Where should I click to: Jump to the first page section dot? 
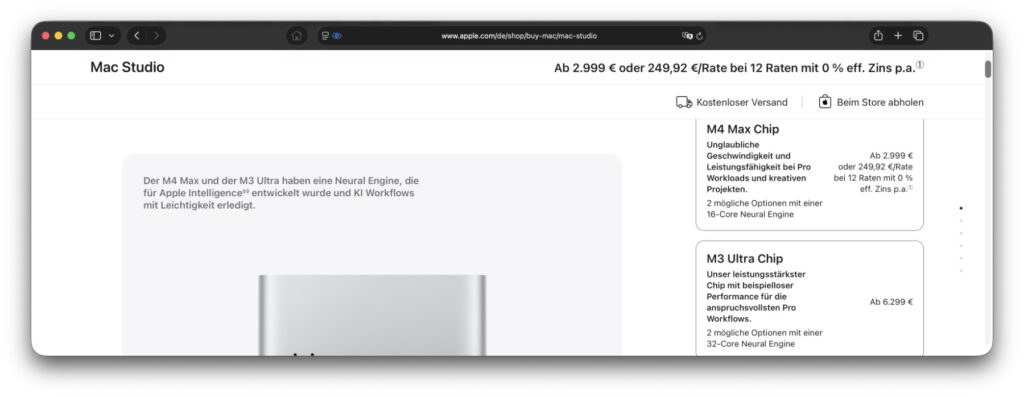961,208
